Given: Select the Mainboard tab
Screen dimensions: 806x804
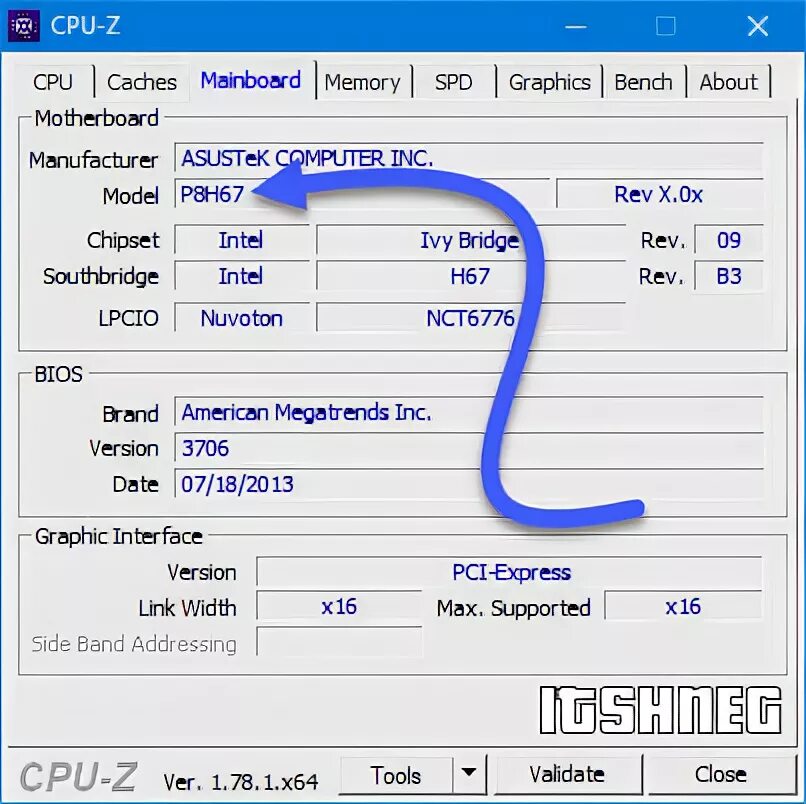Looking at the screenshot, I should (x=251, y=80).
